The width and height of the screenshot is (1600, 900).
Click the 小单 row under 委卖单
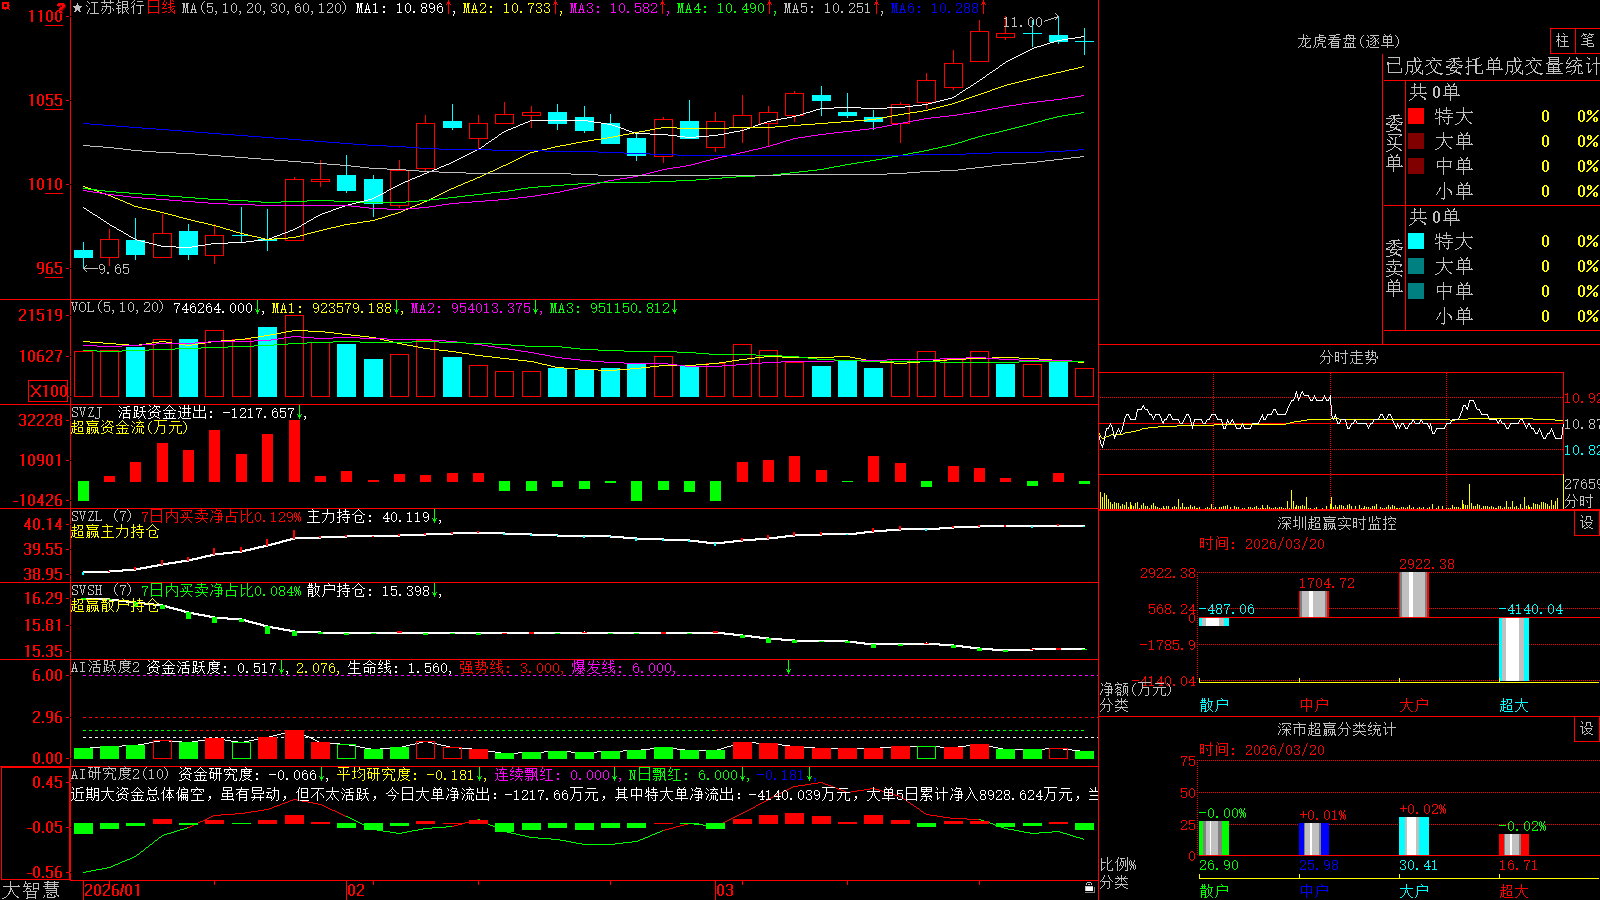coord(1503,316)
